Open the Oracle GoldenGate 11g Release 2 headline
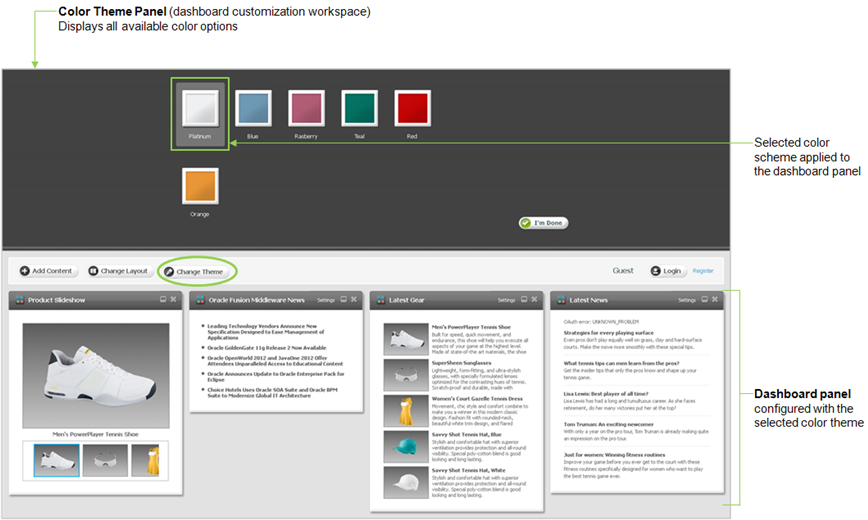Viewport: 868px width, 520px height. [x=266, y=348]
